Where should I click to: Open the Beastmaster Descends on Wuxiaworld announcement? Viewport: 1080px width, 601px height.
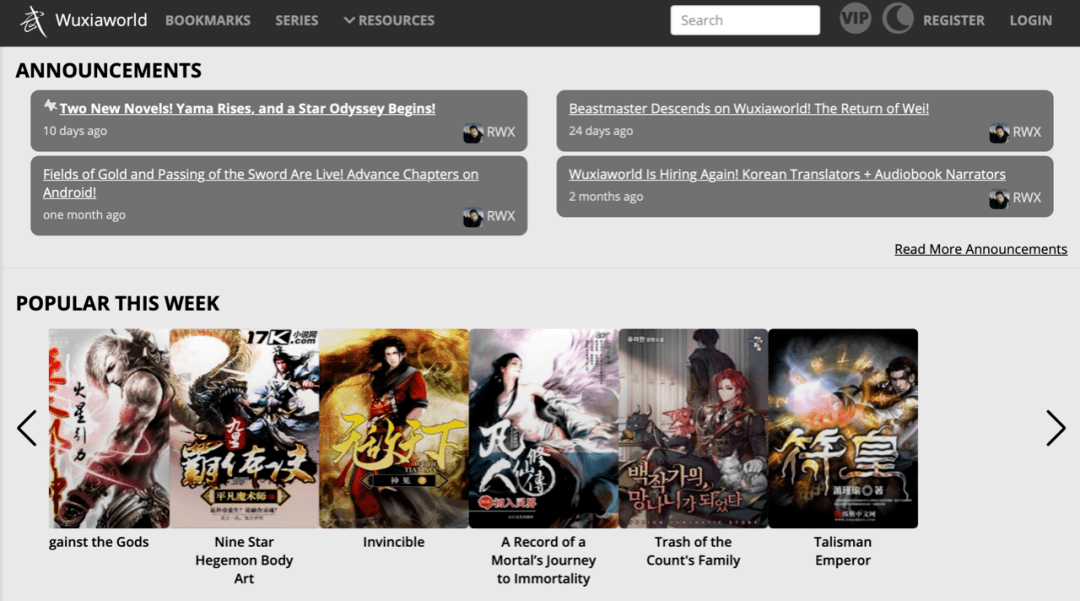(x=749, y=108)
